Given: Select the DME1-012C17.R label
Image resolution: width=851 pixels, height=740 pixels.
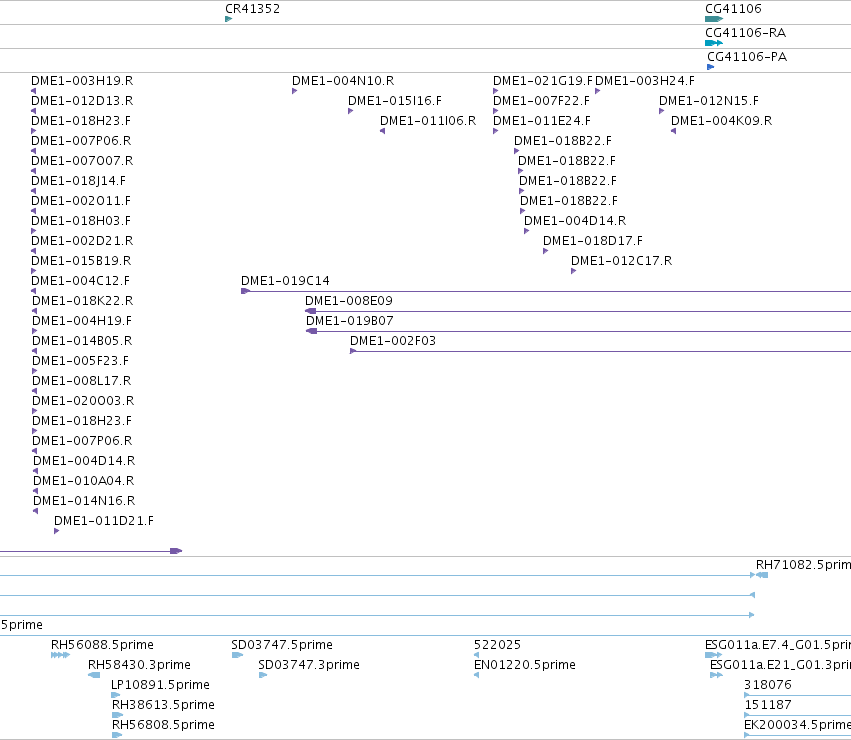Looking at the screenshot, I should pos(621,261).
